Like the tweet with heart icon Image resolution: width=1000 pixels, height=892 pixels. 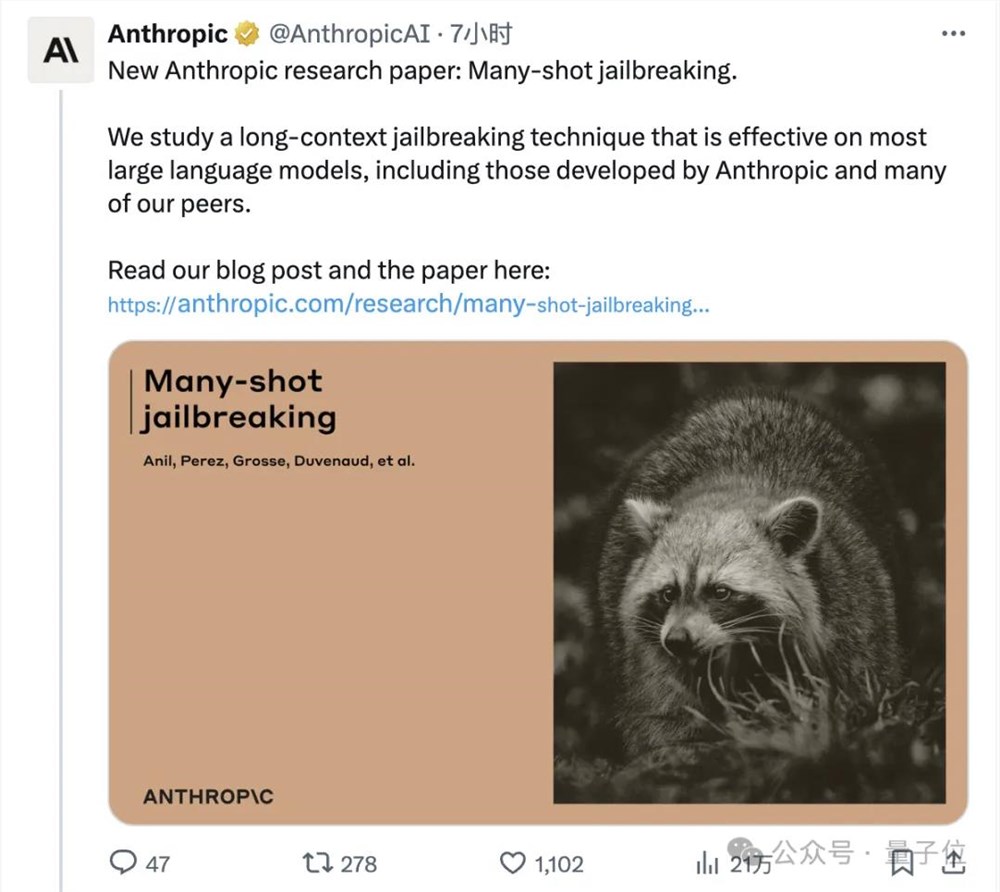coord(512,863)
